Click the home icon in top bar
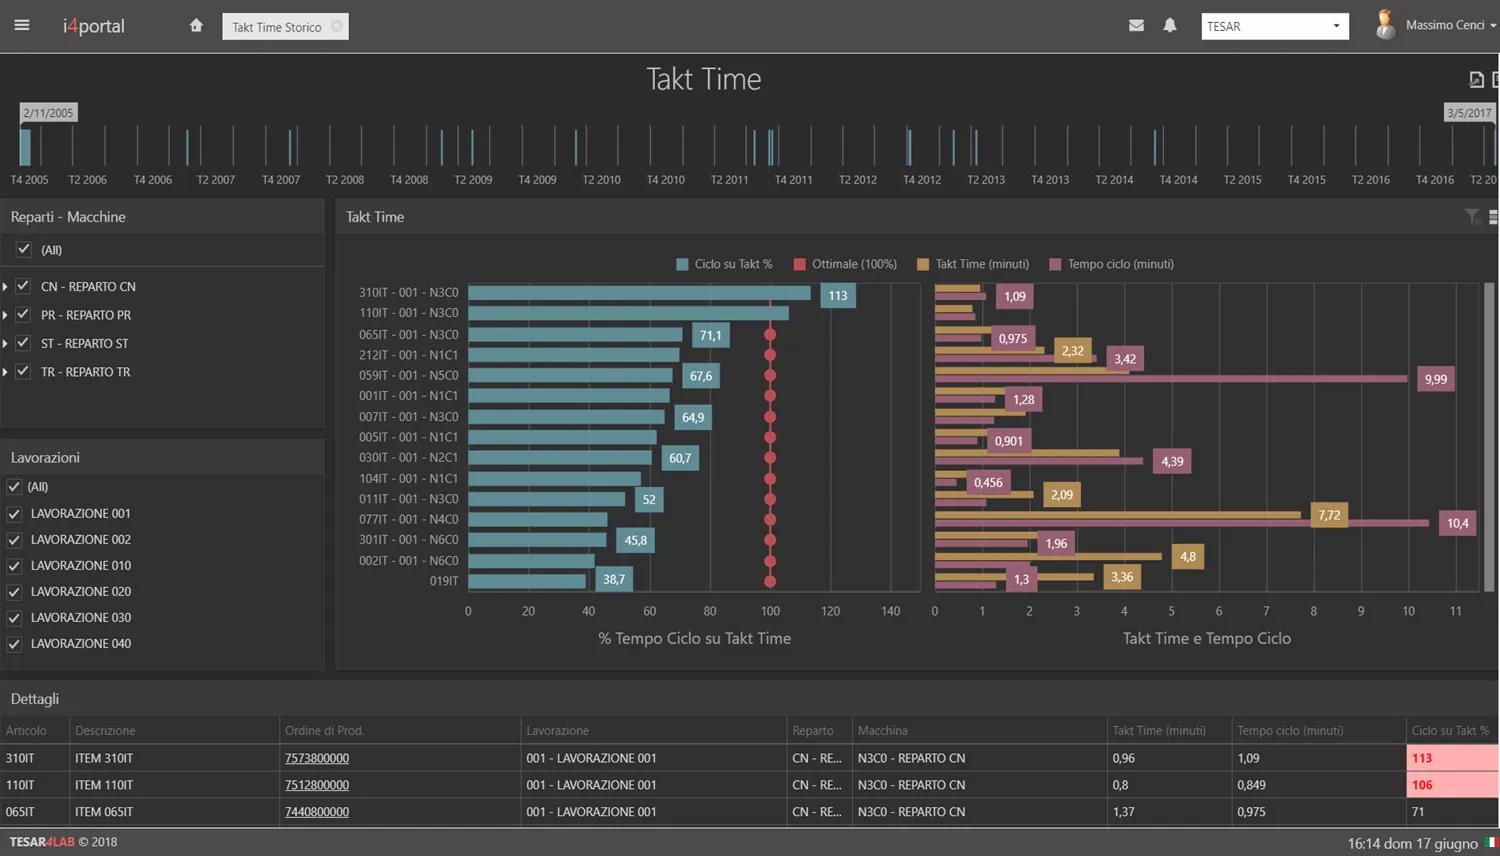 click(x=196, y=25)
